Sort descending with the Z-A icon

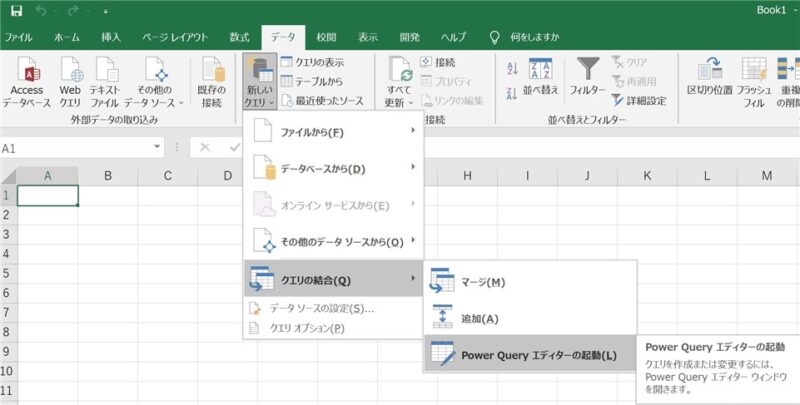[512, 92]
